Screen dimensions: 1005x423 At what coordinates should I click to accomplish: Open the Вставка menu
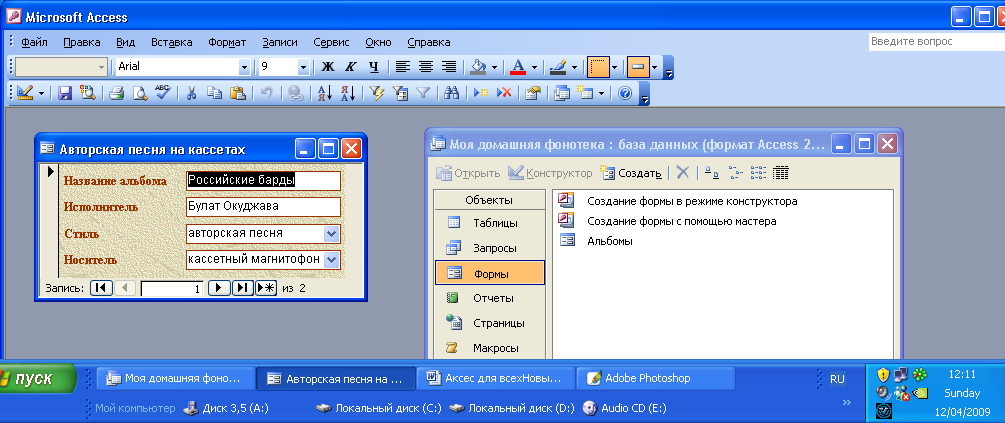(x=172, y=42)
